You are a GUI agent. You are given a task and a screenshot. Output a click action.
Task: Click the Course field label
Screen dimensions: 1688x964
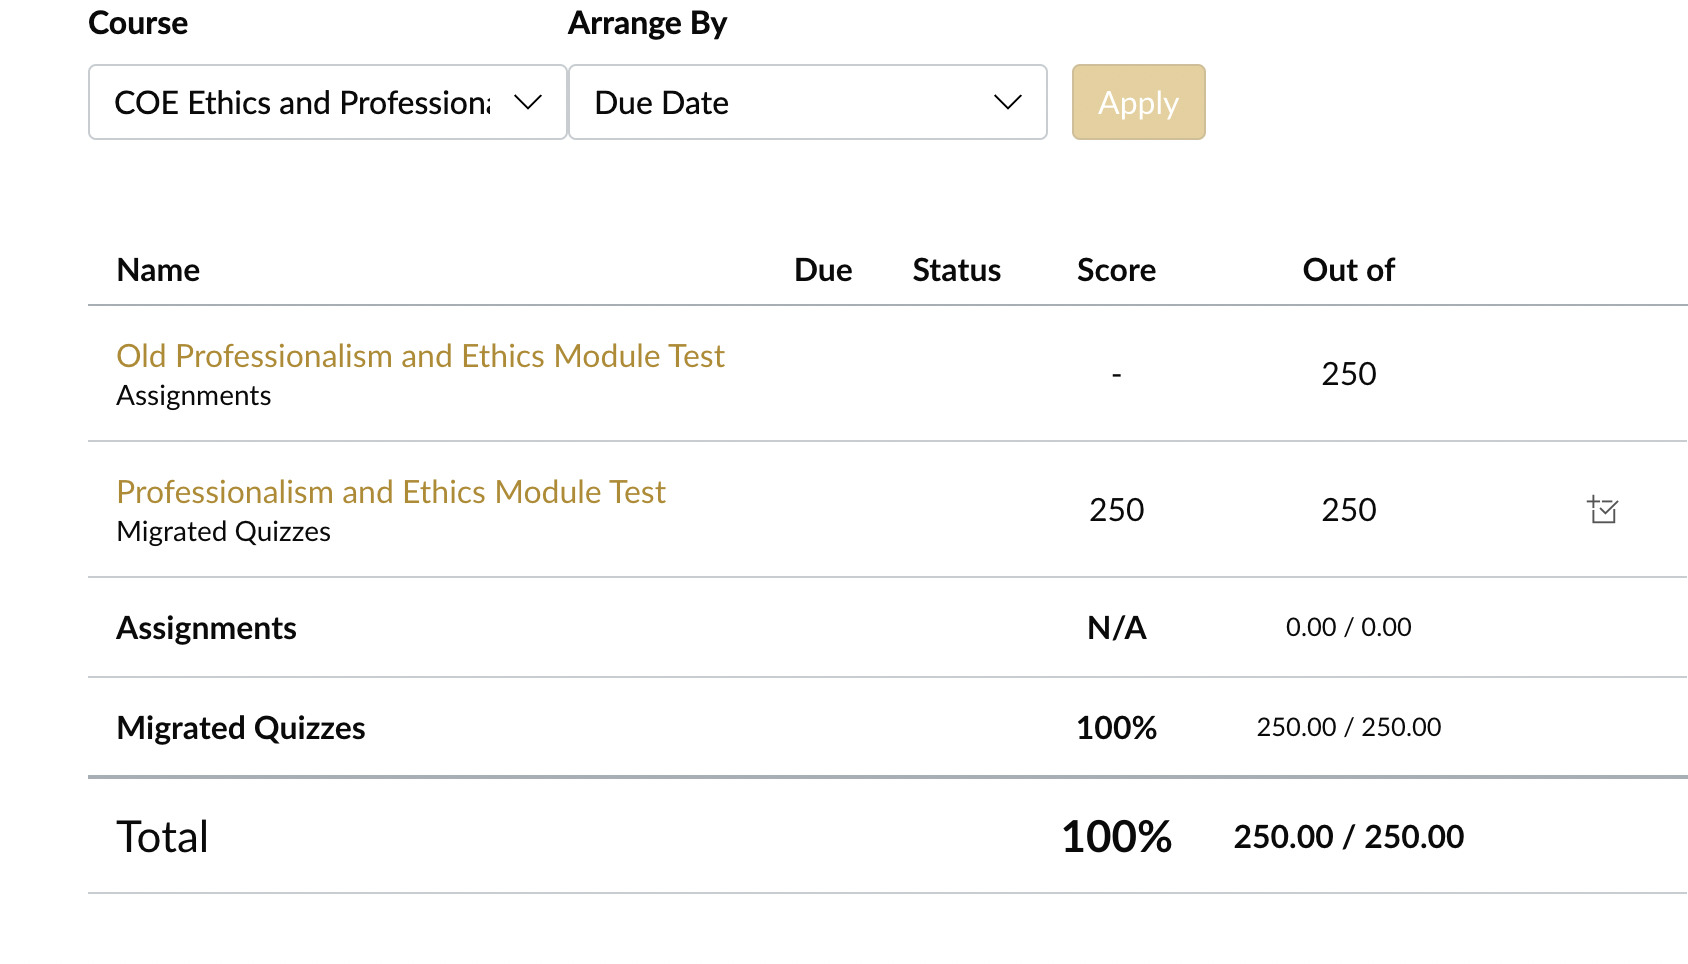[138, 23]
